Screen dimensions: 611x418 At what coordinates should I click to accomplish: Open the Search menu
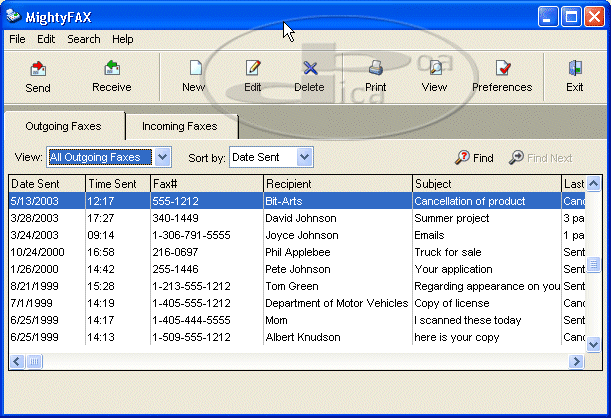pos(84,39)
